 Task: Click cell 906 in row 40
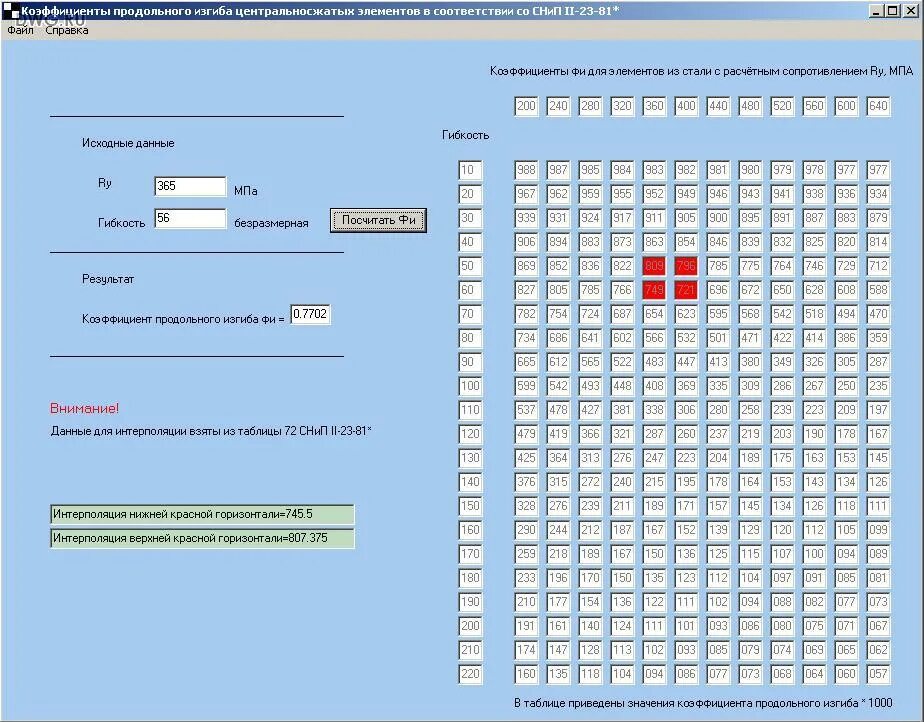[526, 242]
